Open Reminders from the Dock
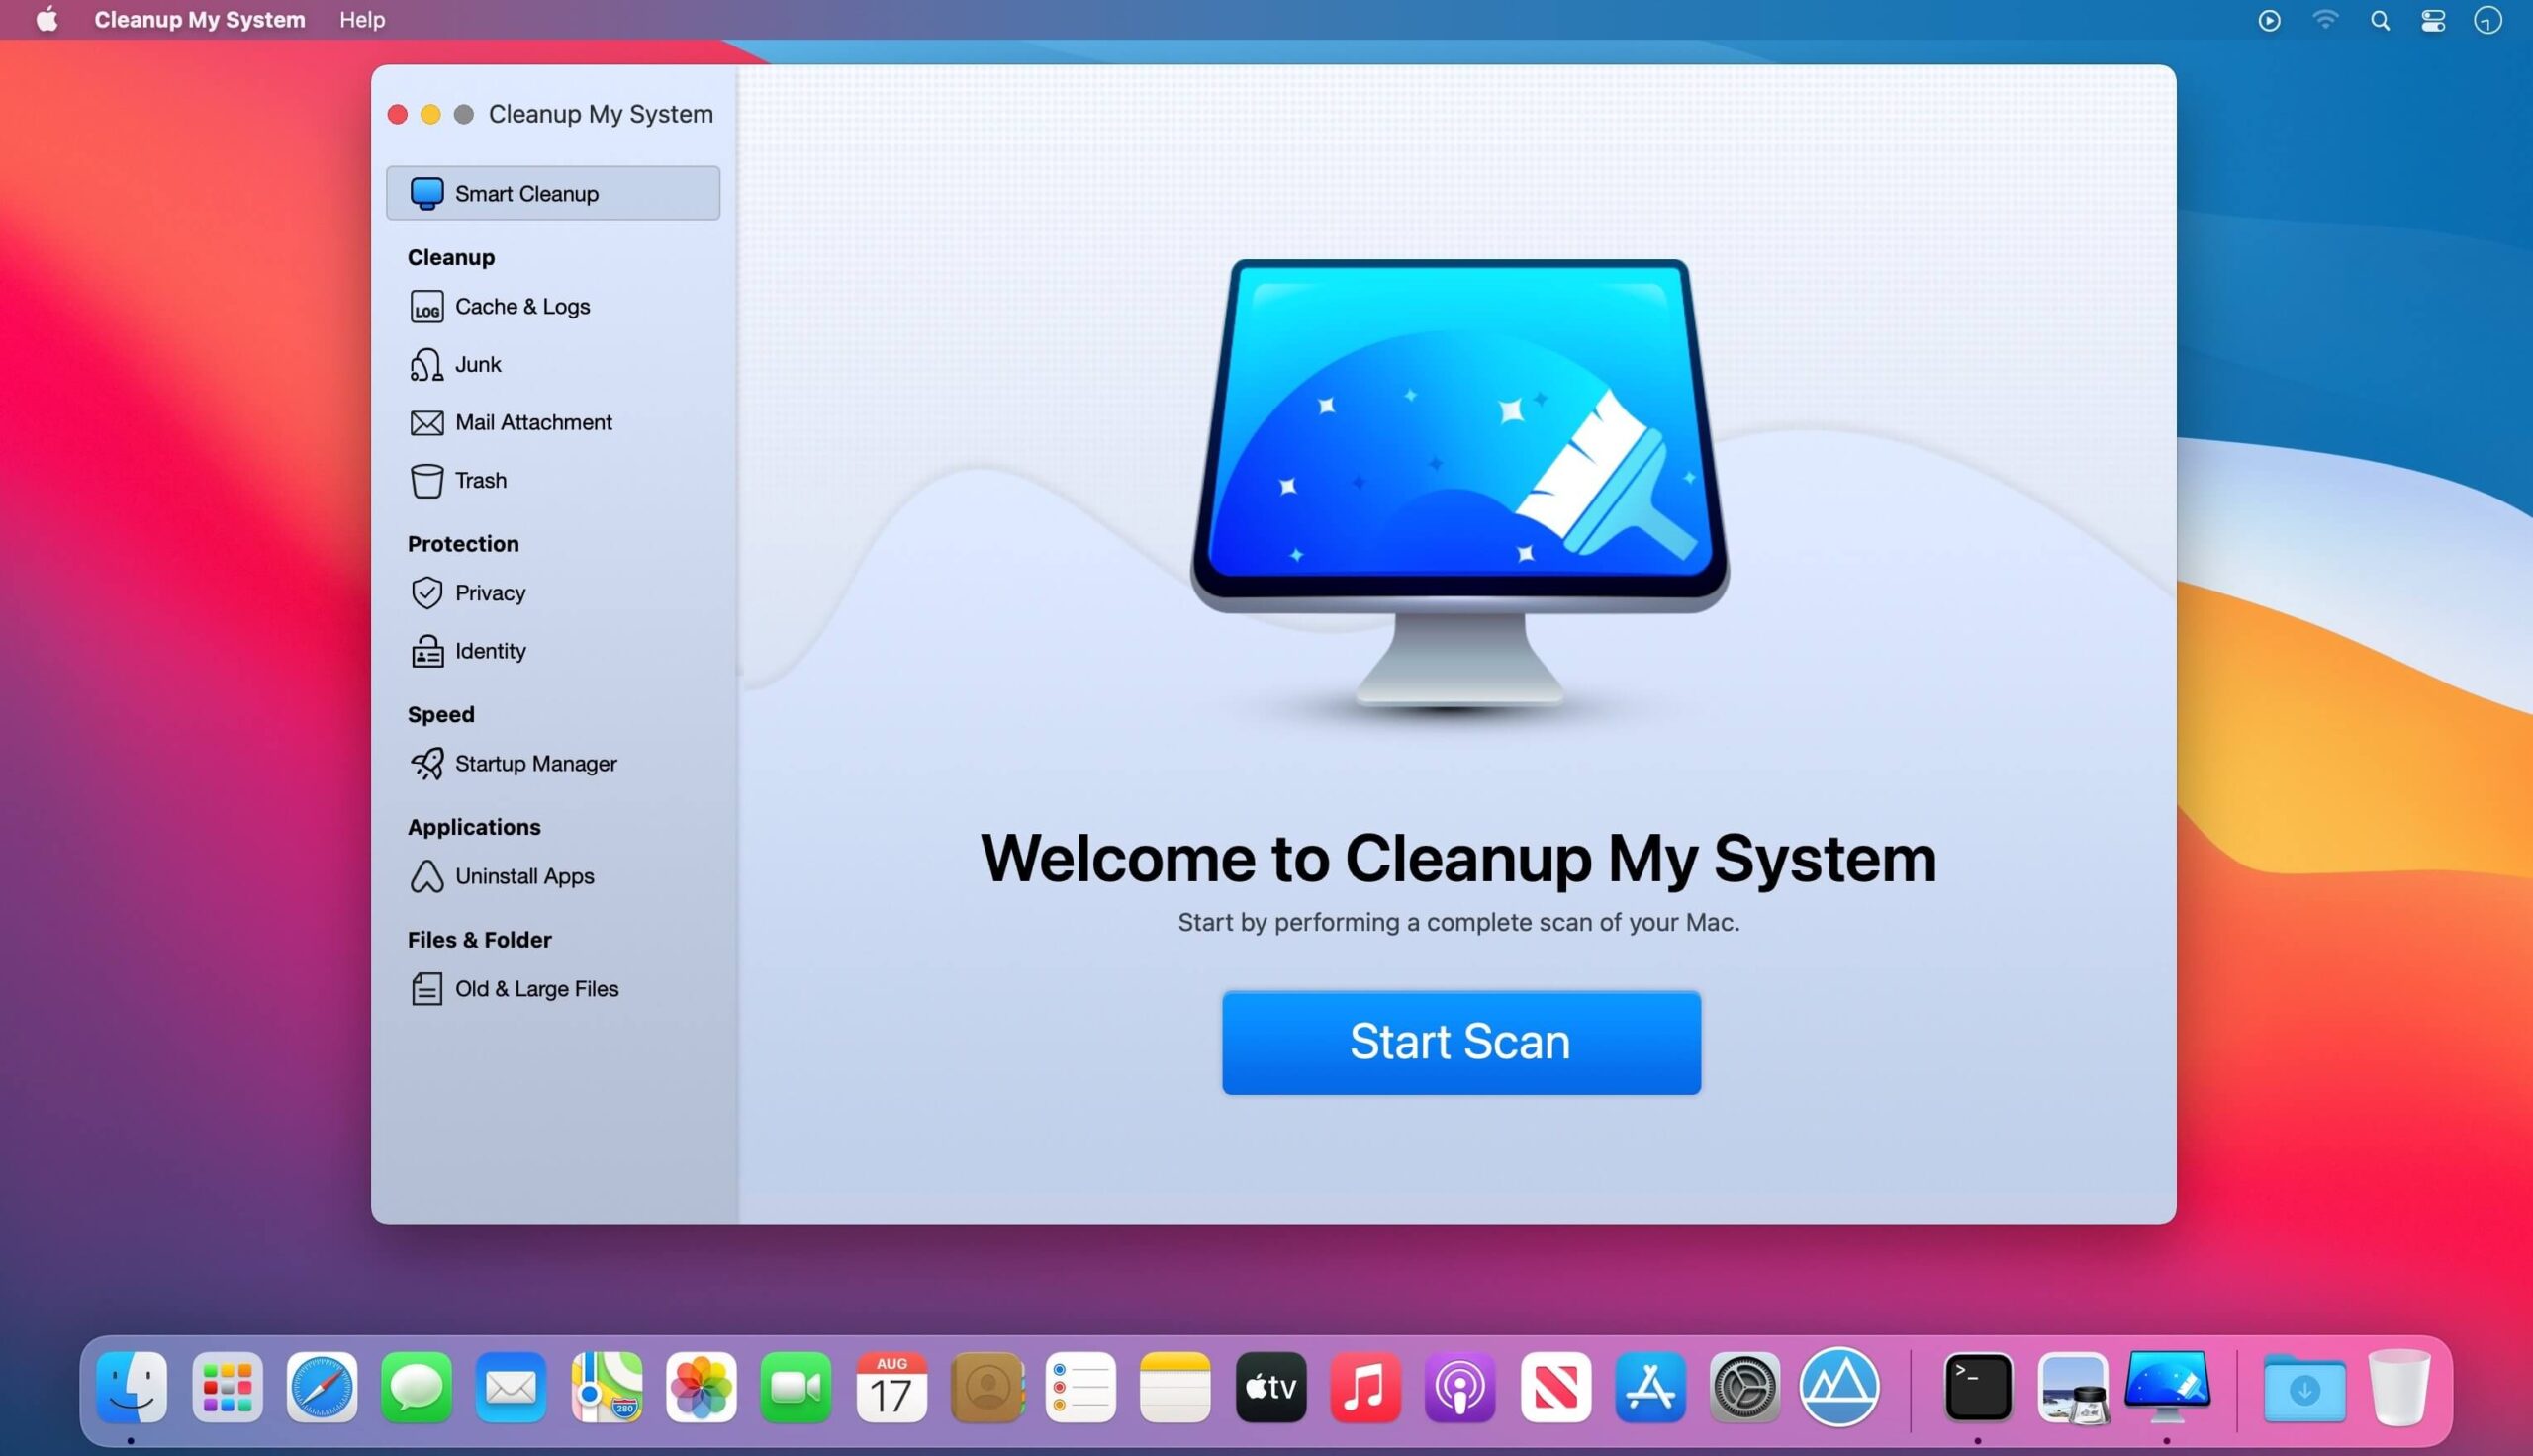2533x1456 pixels. (x=1081, y=1388)
